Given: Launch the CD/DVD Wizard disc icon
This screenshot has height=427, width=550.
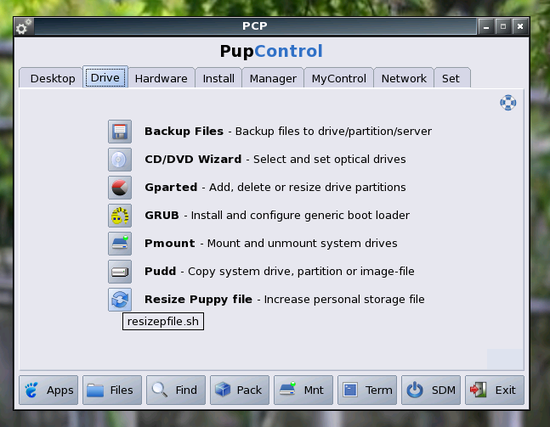Looking at the screenshot, I should tap(120, 160).
